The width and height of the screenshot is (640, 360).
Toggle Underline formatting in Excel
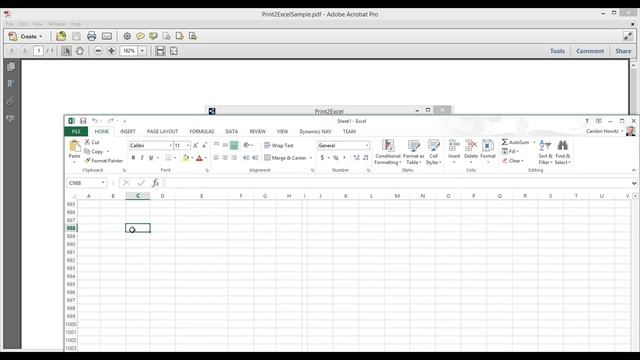pyautogui.click(x=151, y=158)
